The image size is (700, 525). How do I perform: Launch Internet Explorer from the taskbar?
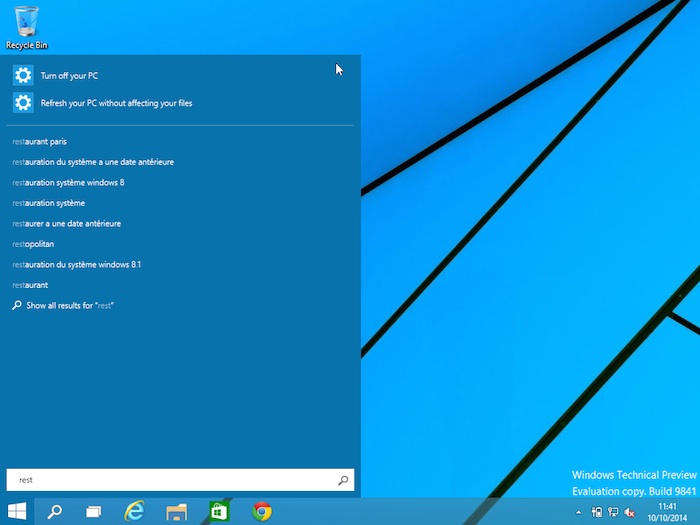tap(134, 511)
